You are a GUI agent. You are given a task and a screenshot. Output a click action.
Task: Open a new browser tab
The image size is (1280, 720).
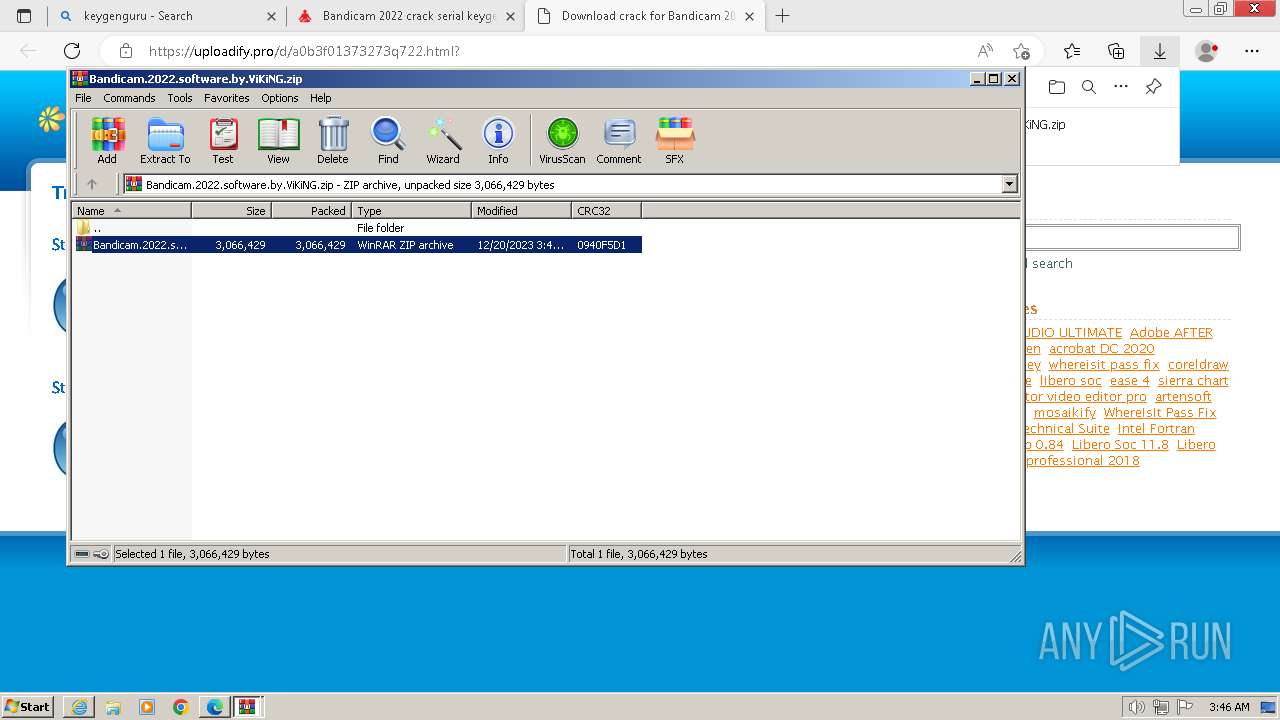coord(783,16)
